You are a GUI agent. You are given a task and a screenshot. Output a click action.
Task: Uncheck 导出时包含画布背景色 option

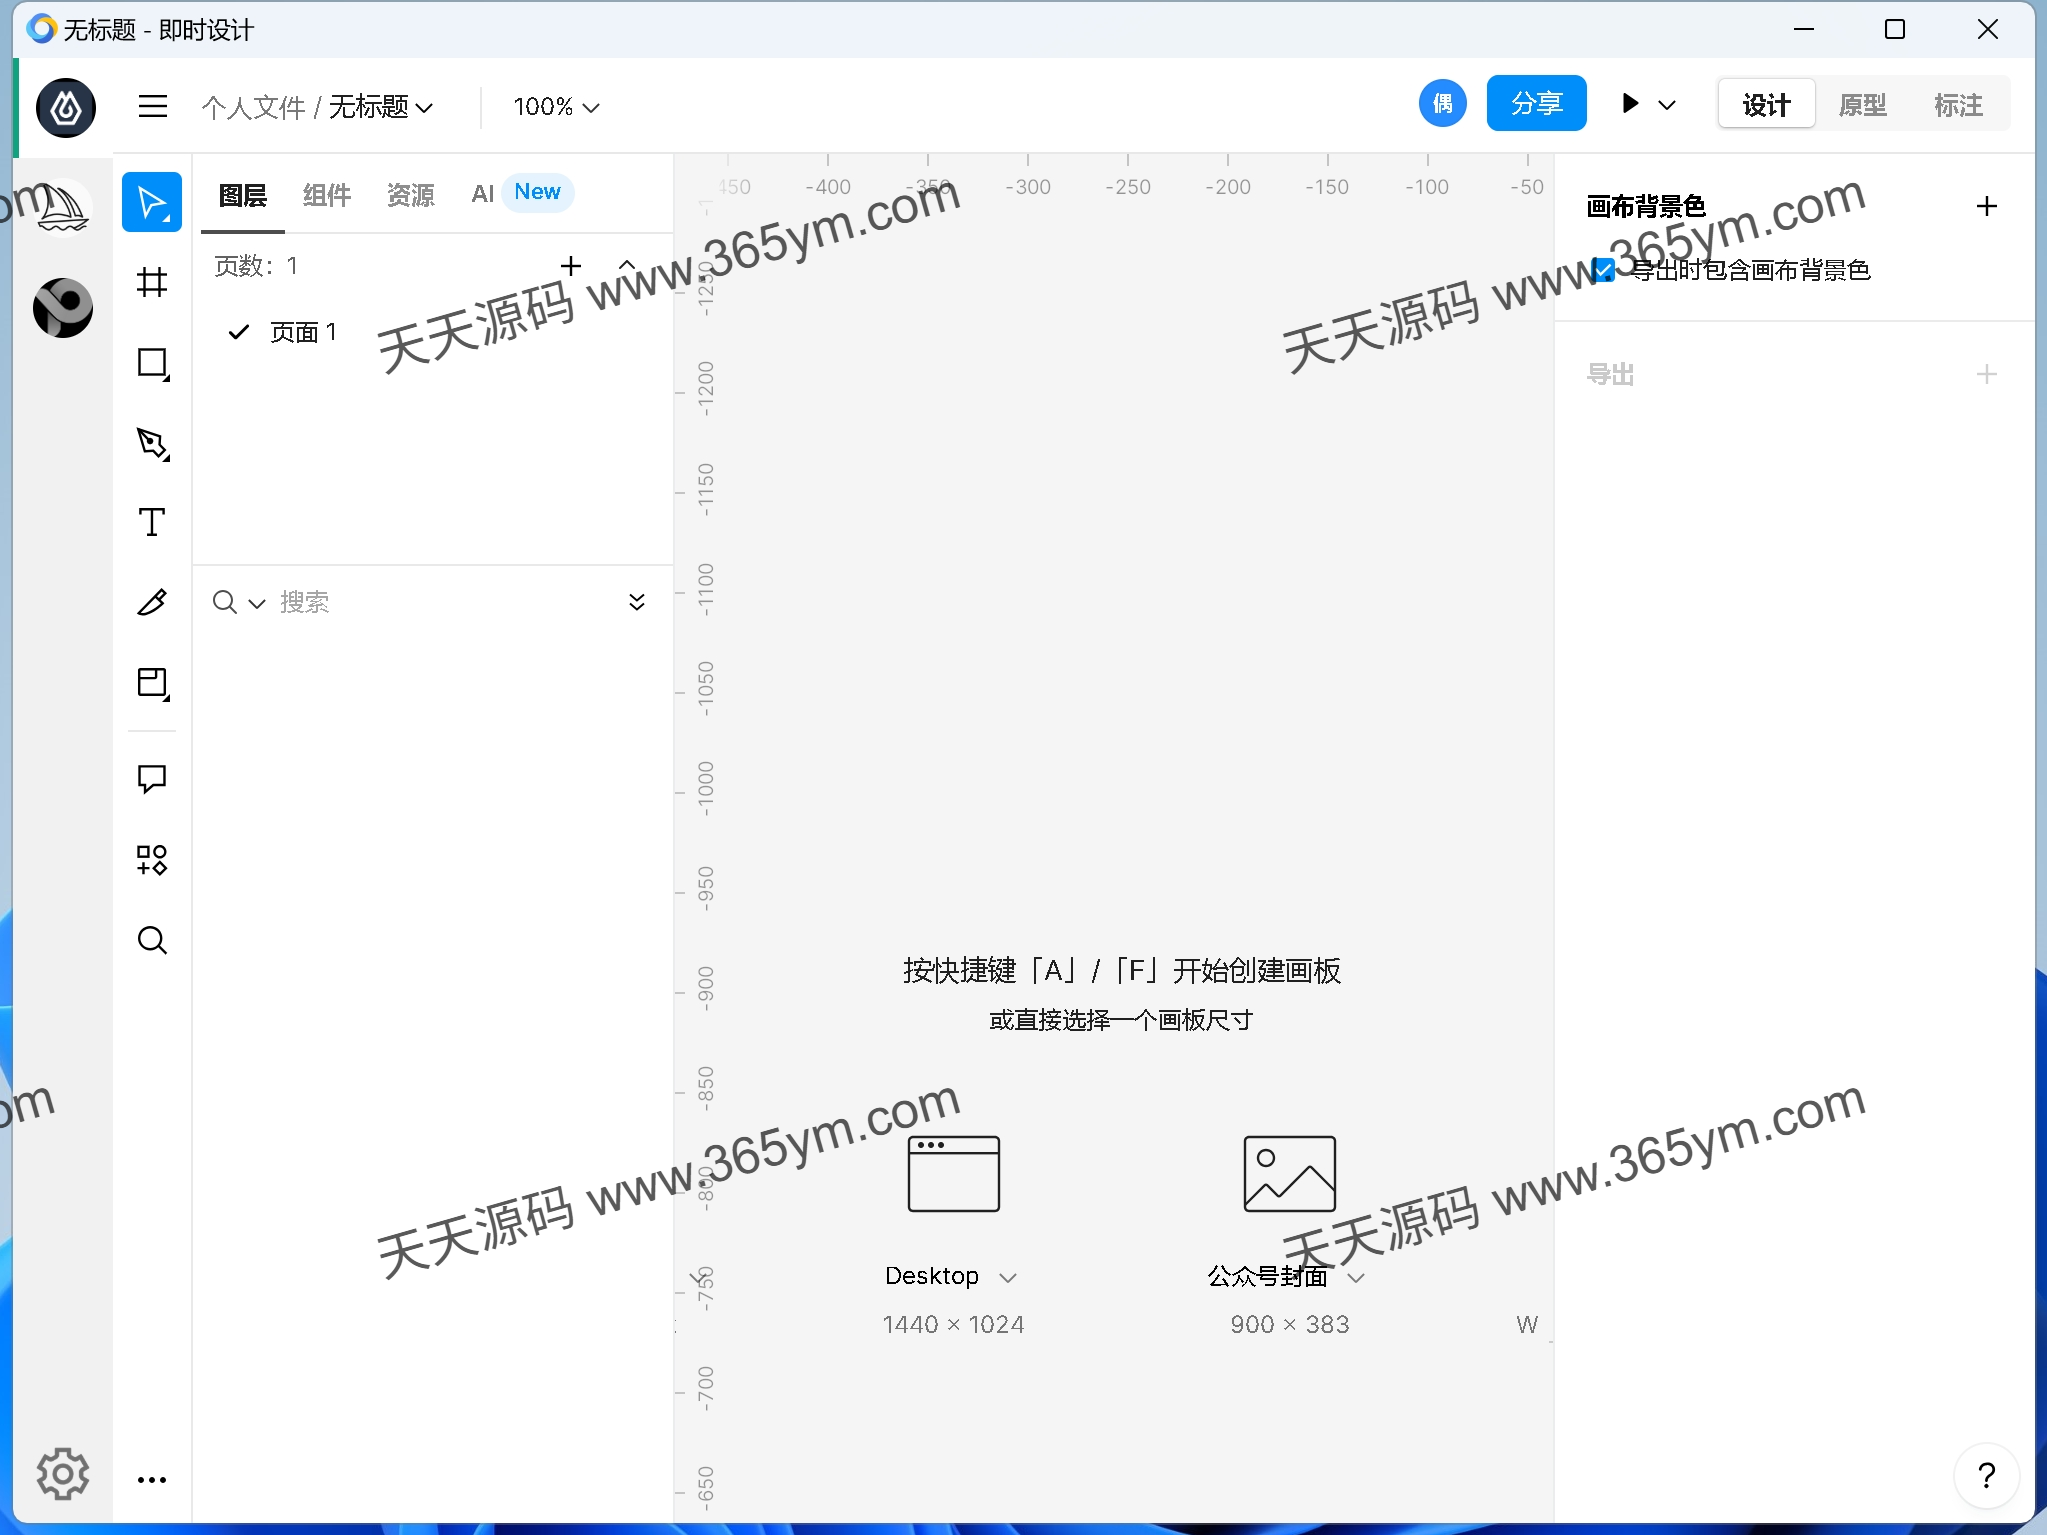tap(1604, 270)
